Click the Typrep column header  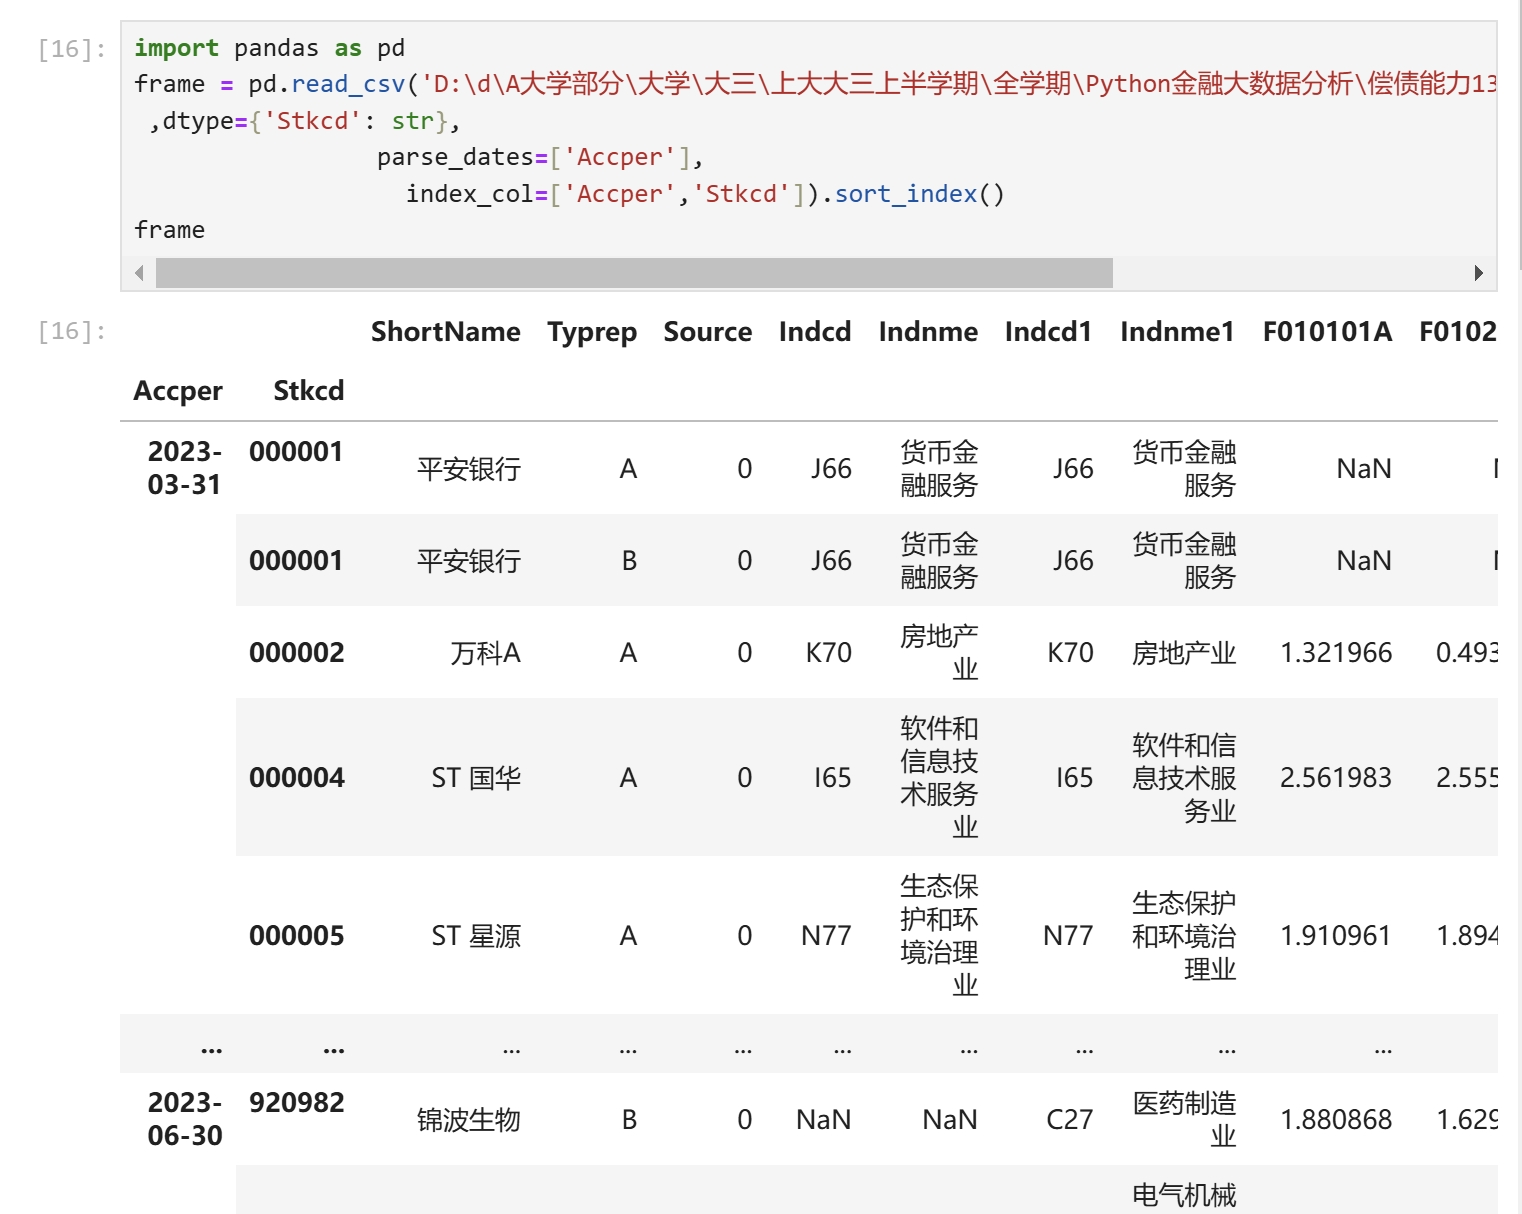pos(591,332)
